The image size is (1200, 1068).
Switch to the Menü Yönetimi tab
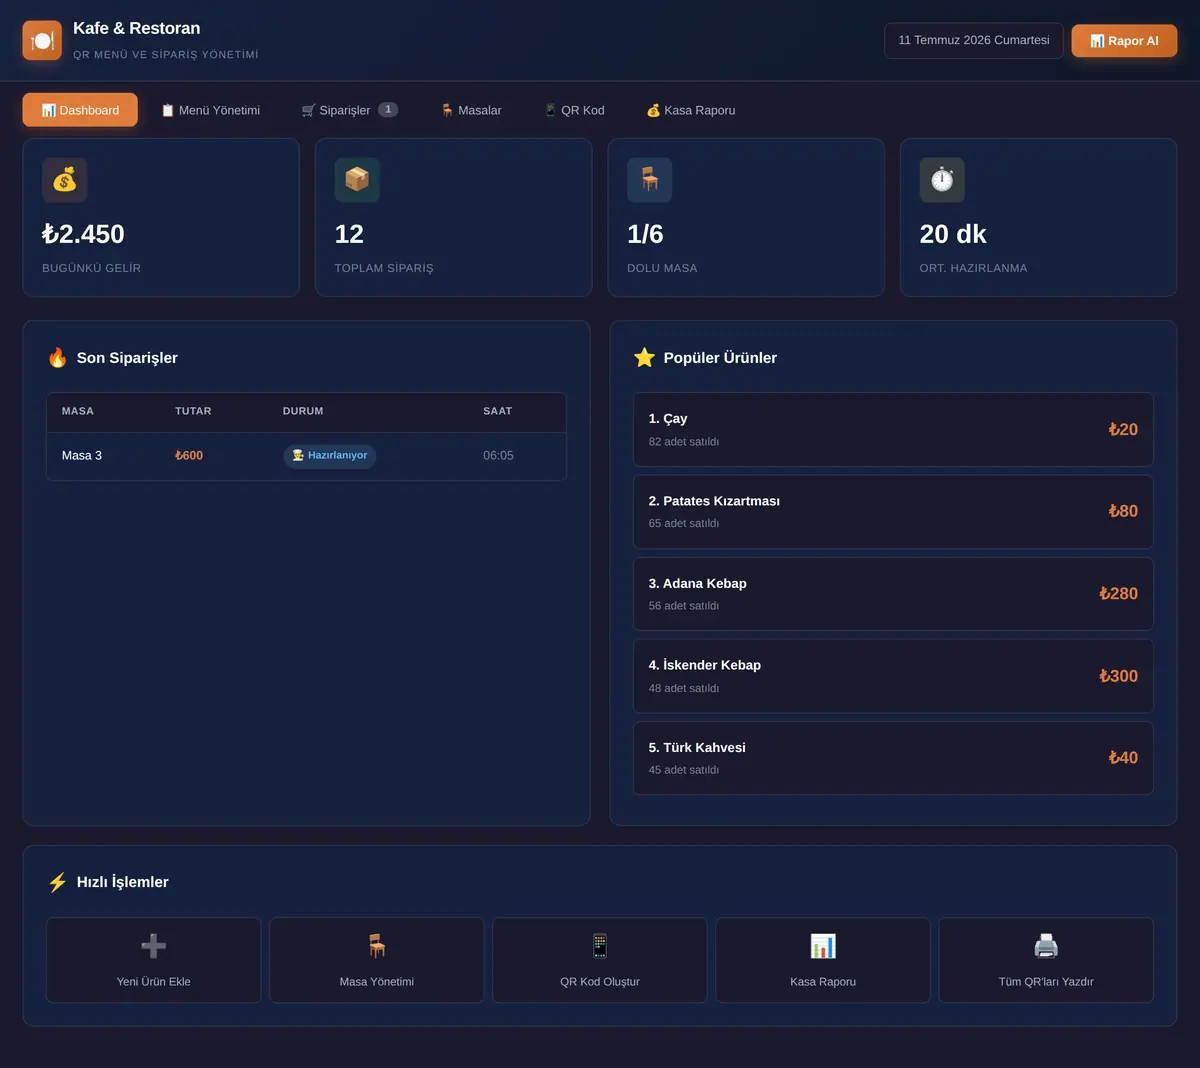point(210,110)
